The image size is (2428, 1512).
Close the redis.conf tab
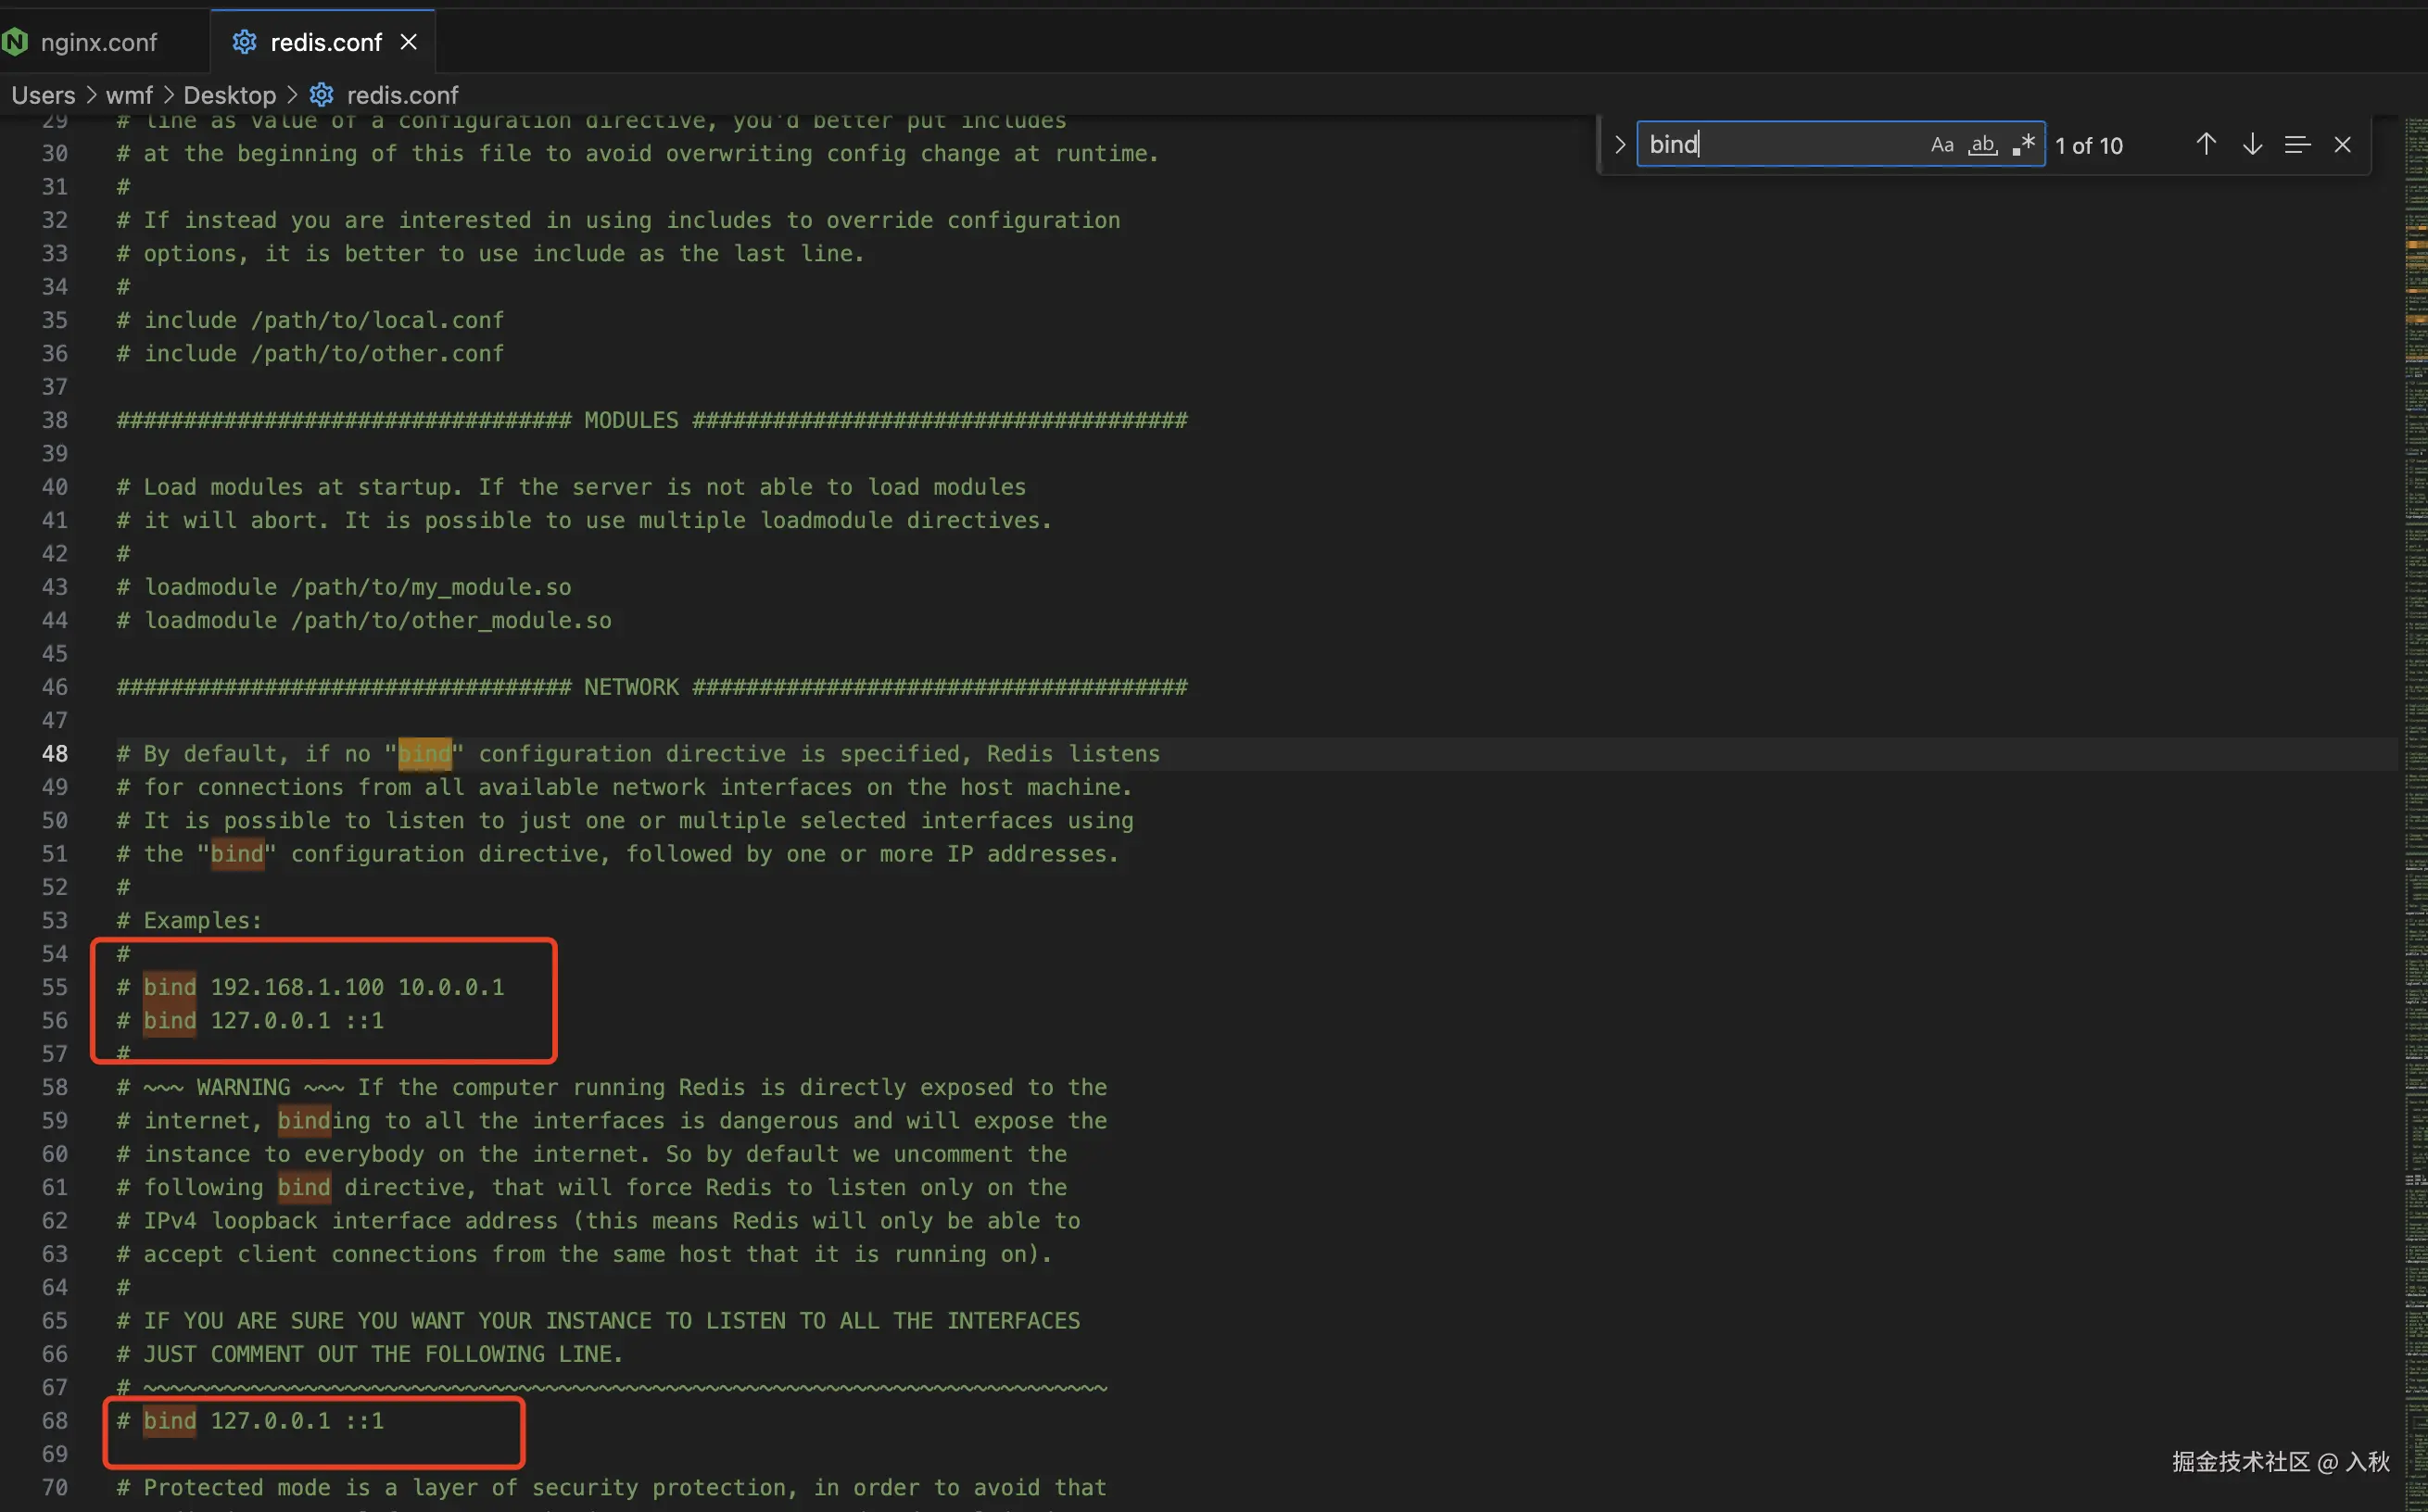(x=408, y=42)
